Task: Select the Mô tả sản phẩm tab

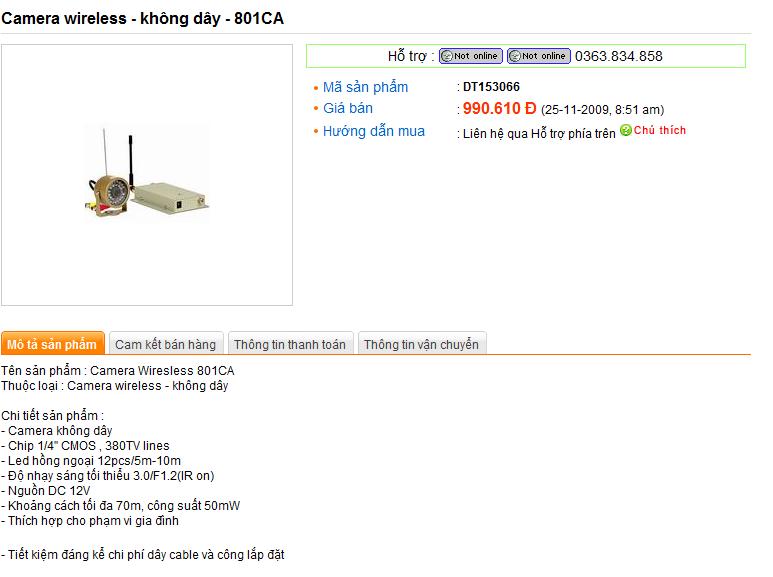Action: (x=52, y=344)
